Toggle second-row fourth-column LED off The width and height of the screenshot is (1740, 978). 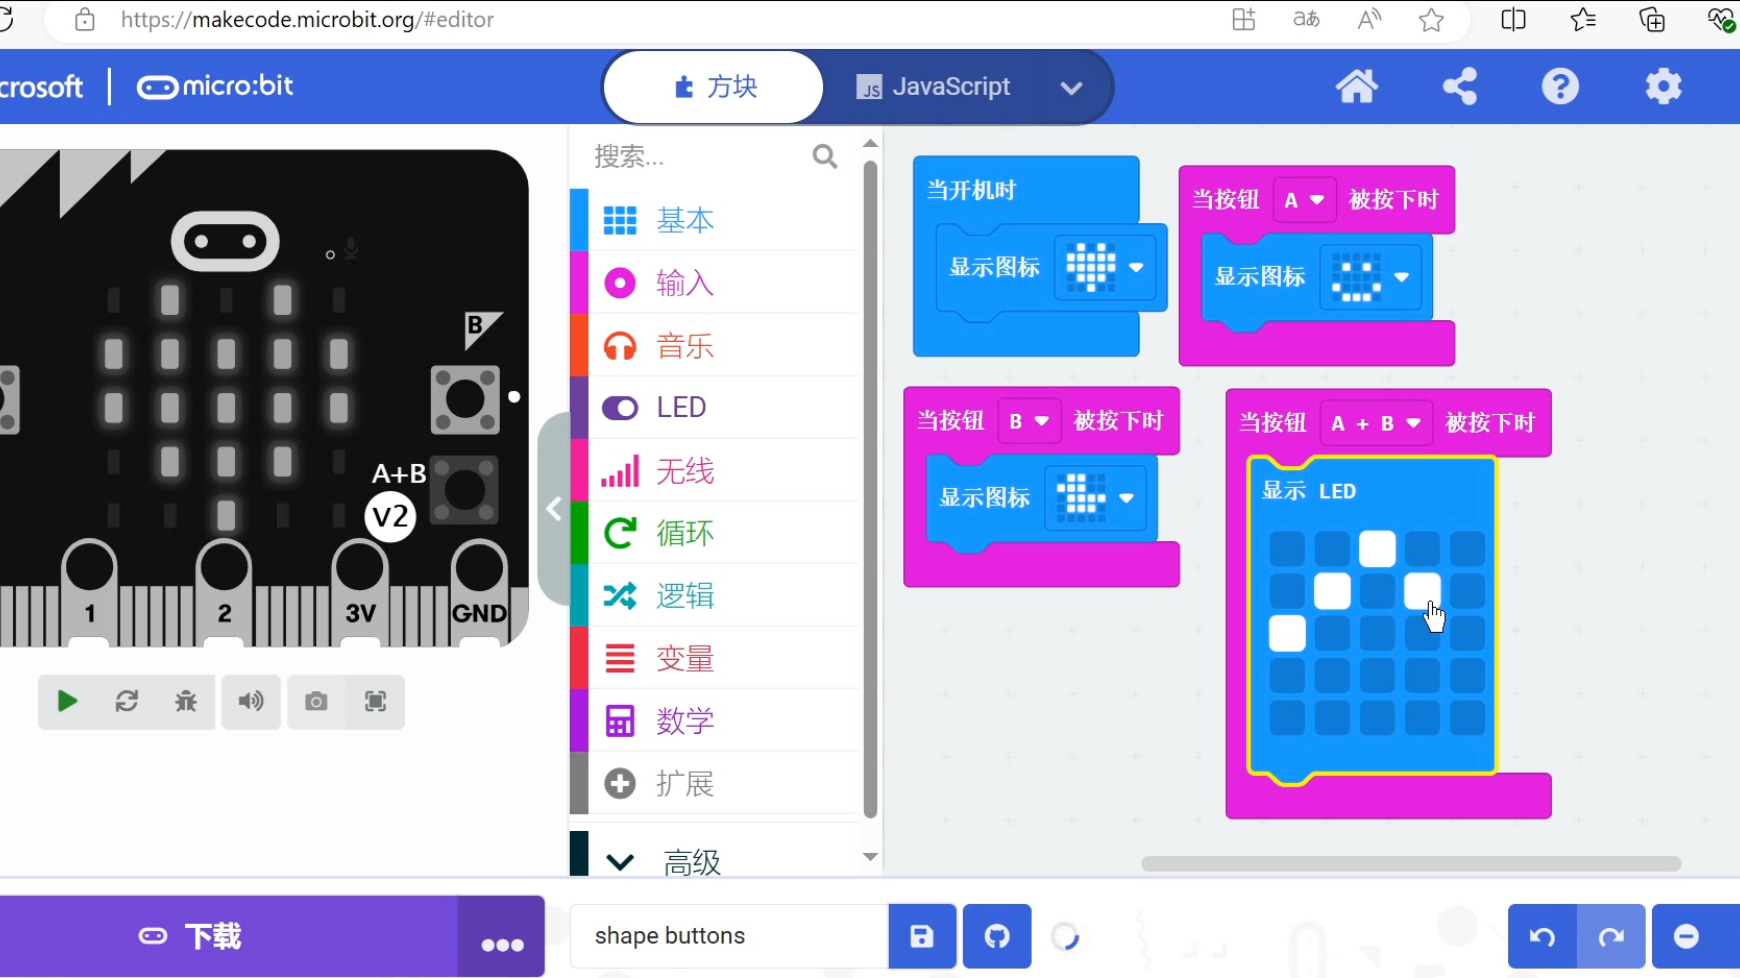[x=1422, y=591]
